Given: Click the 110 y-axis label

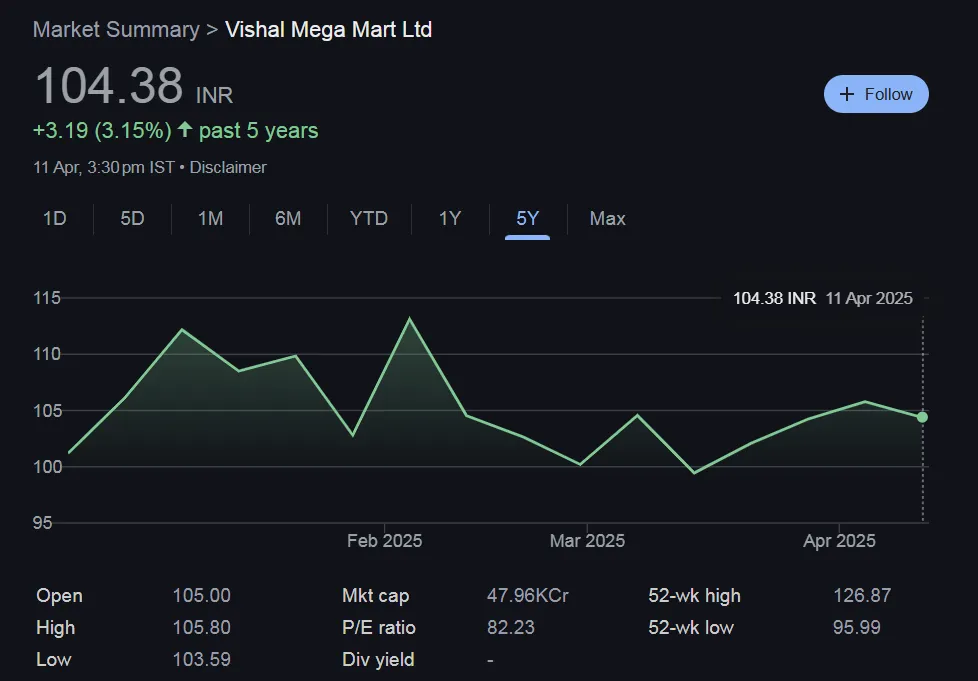Looking at the screenshot, I should [47, 354].
